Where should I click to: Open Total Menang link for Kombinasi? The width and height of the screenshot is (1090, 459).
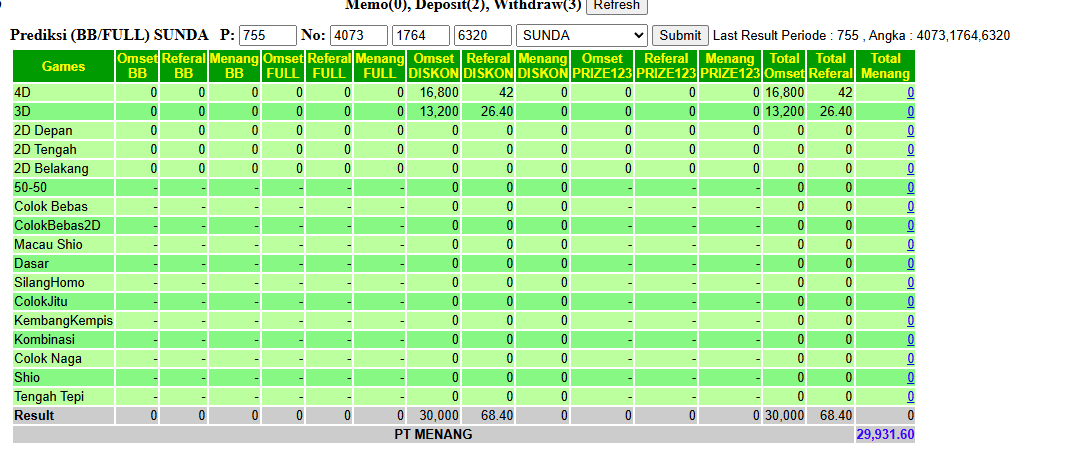(911, 340)
